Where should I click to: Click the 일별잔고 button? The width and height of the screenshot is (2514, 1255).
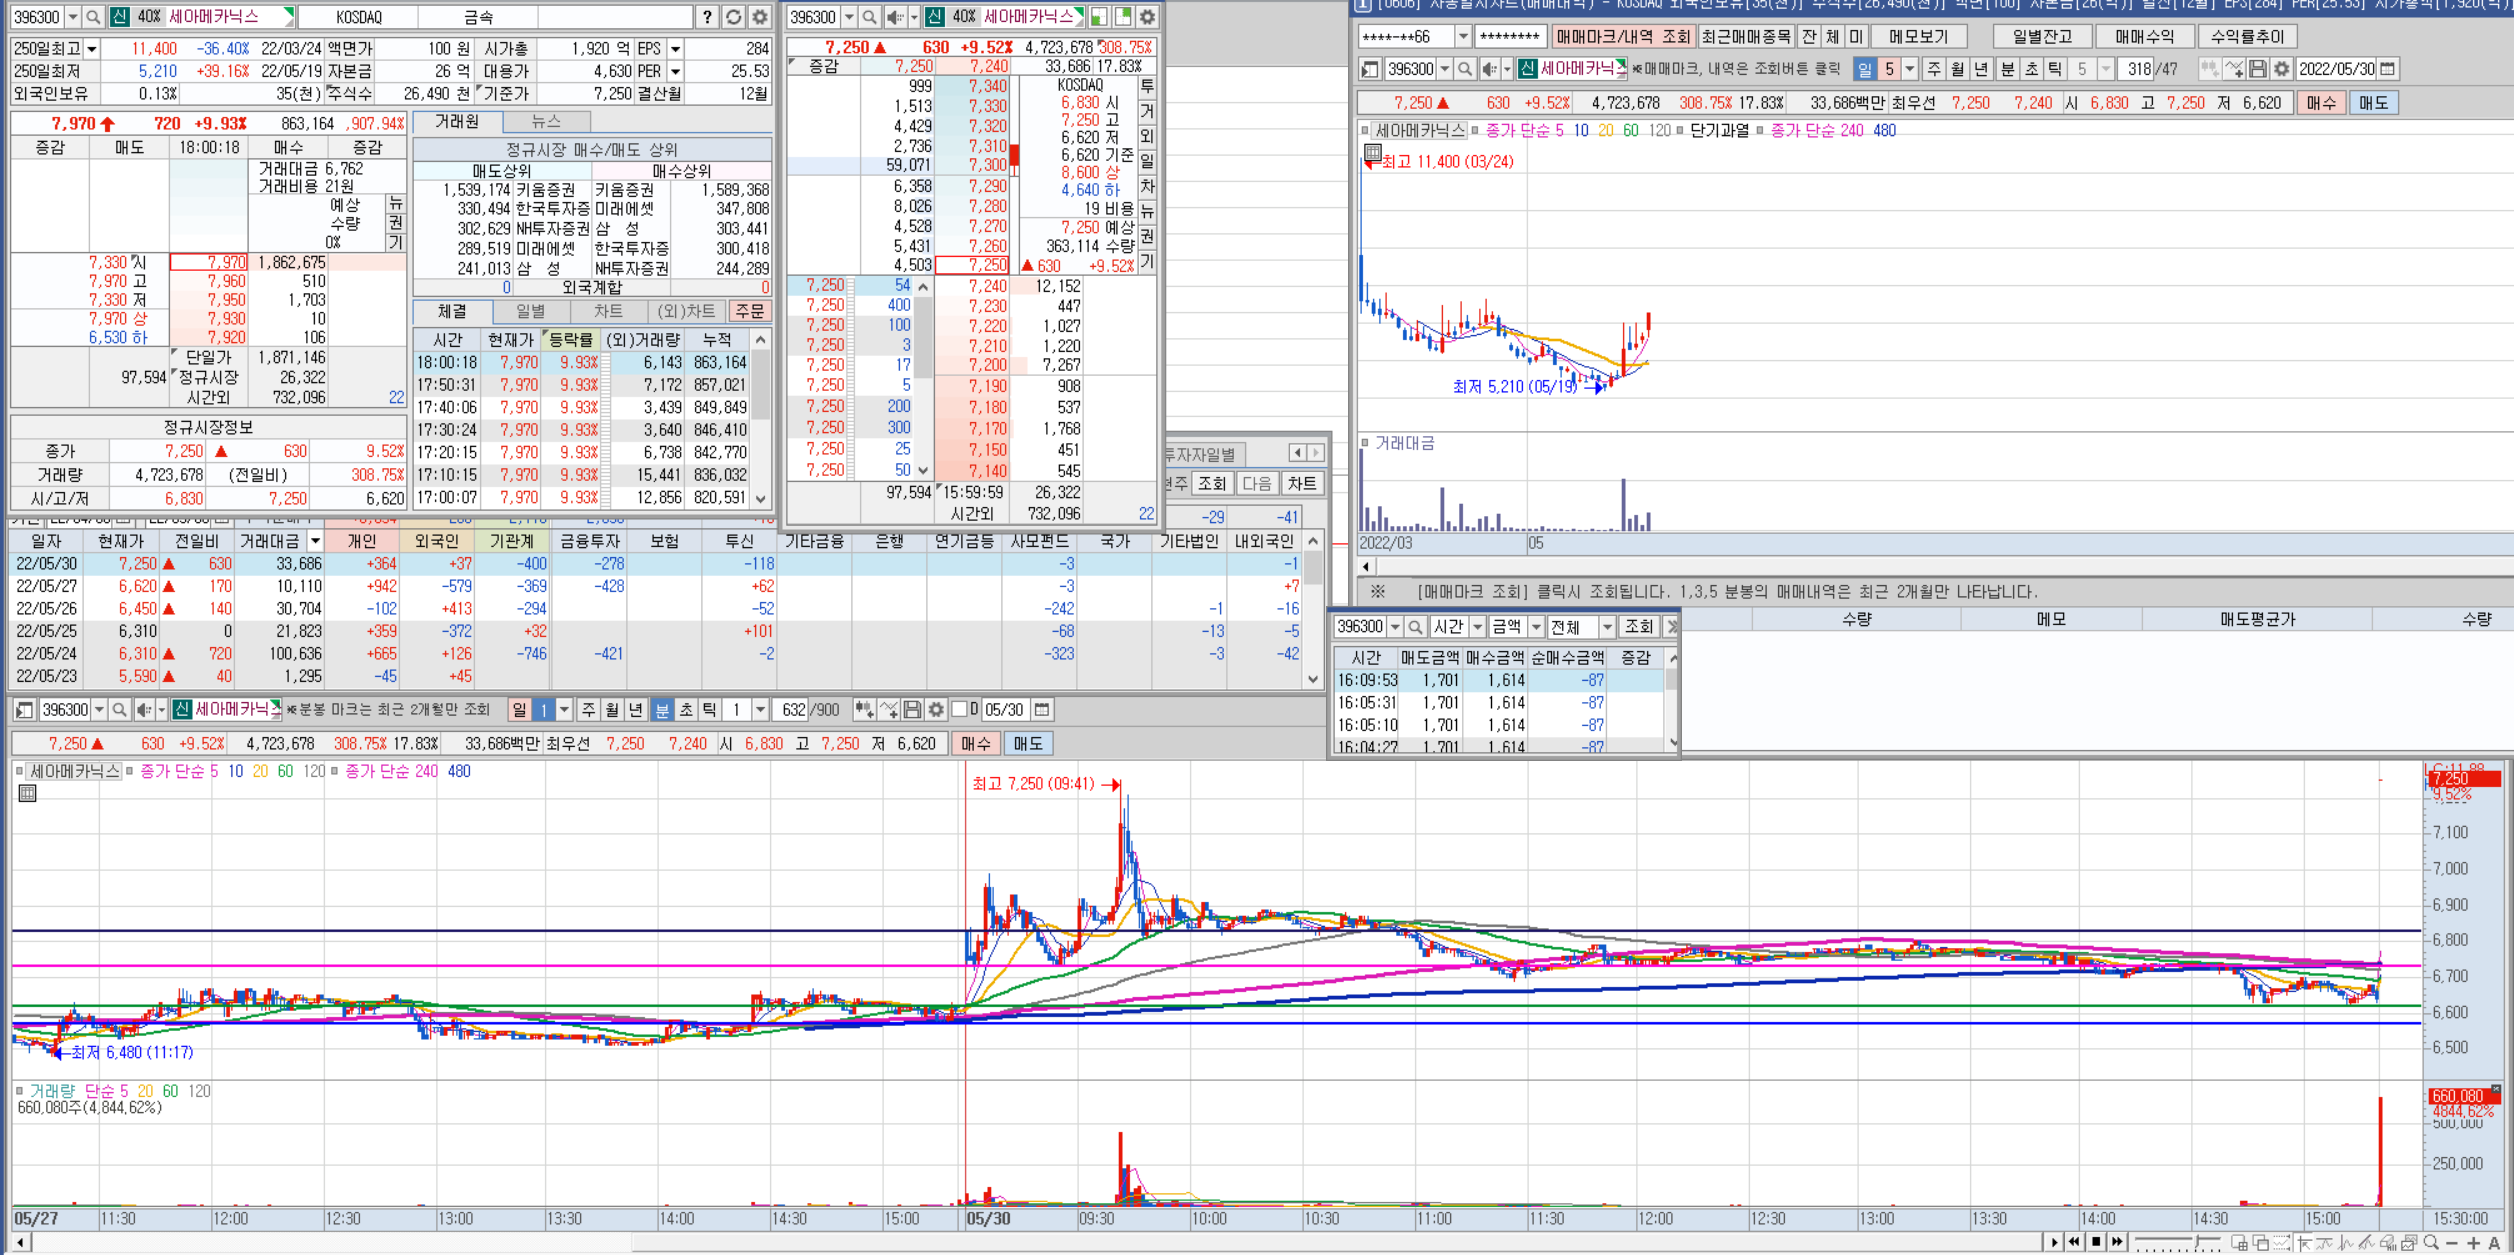2042,37
